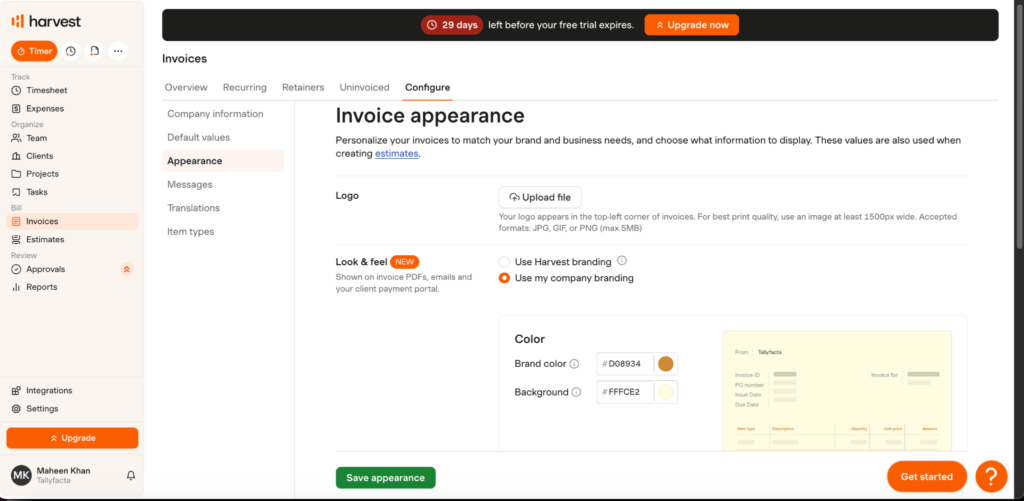
Task: Click the Reports bar chart icon
Action: coord(16,287)
